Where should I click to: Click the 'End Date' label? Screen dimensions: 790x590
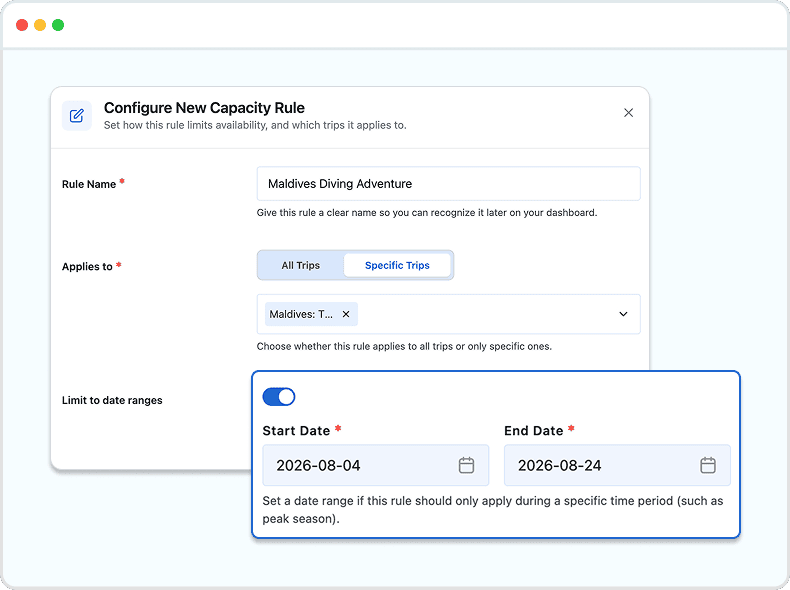534,431
